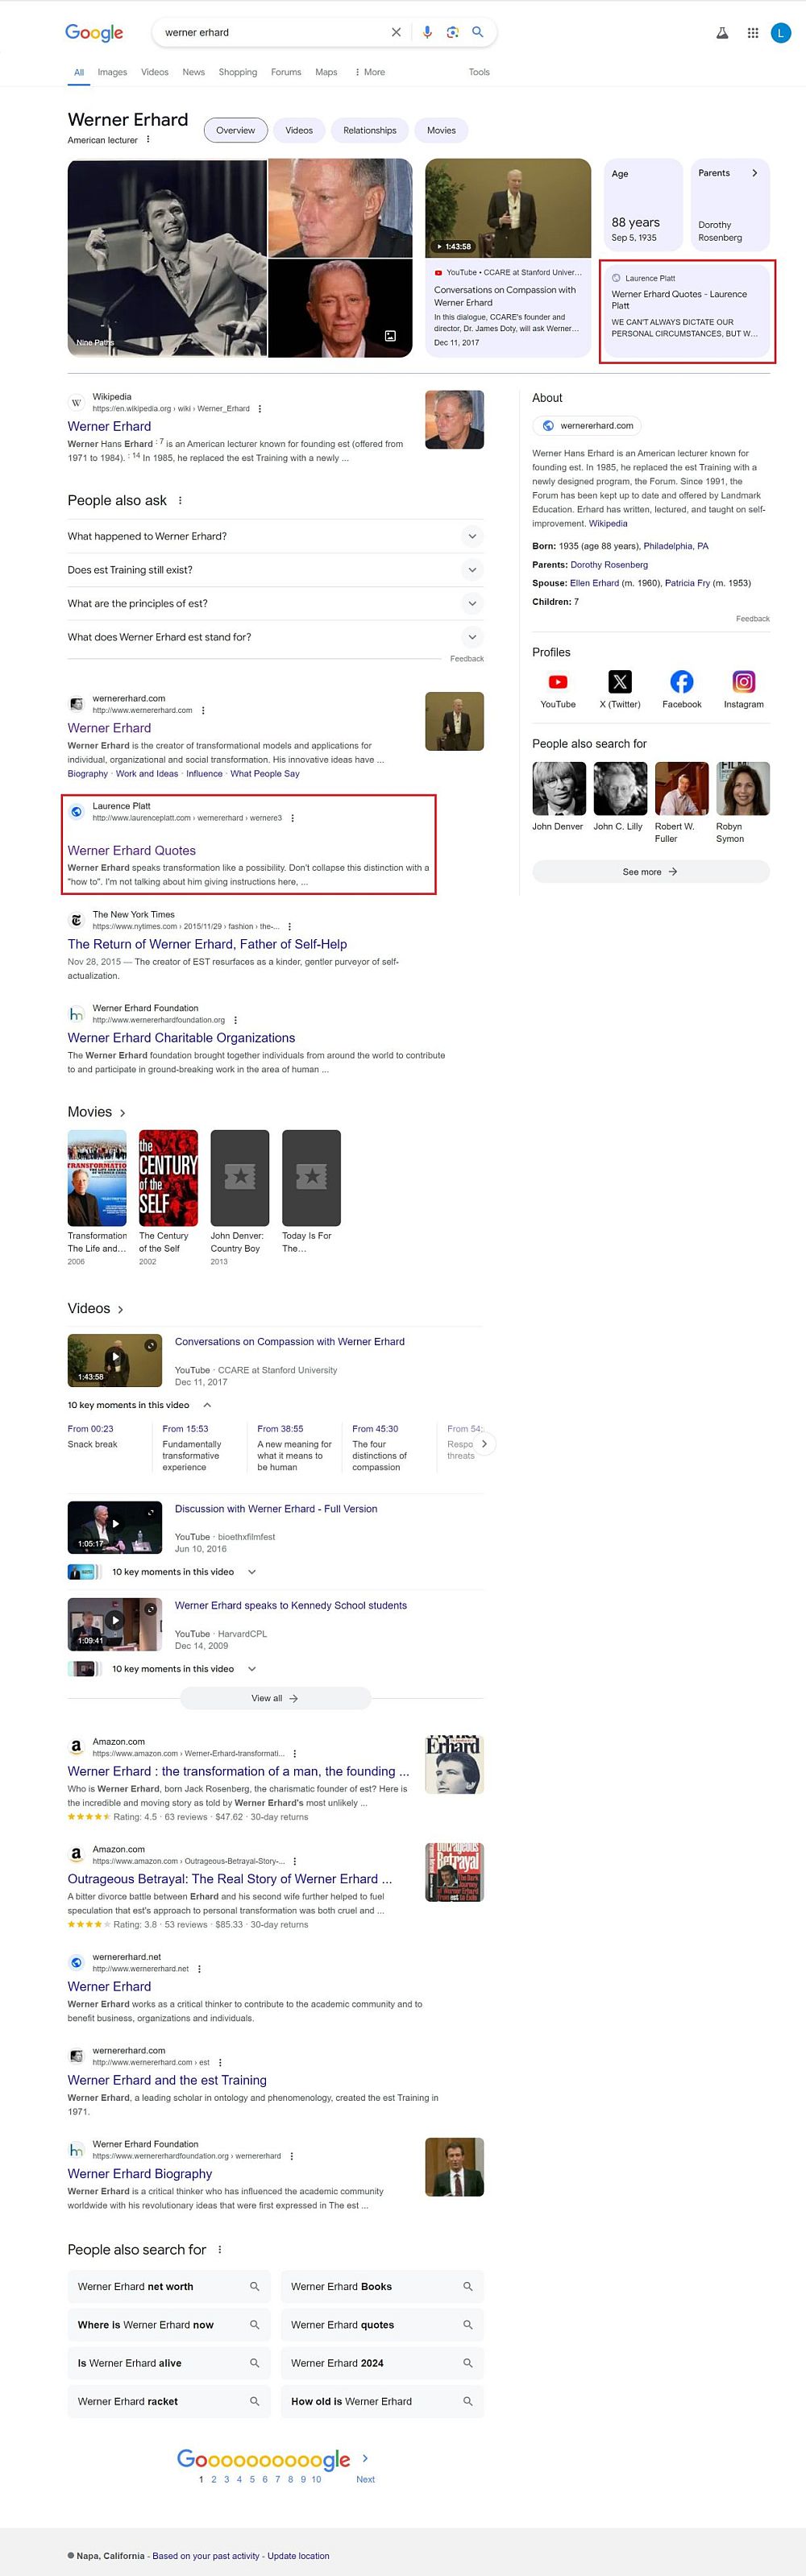
Task: Expand "What happened to Werner Erhard?" question
Action: tap(472, 536)
